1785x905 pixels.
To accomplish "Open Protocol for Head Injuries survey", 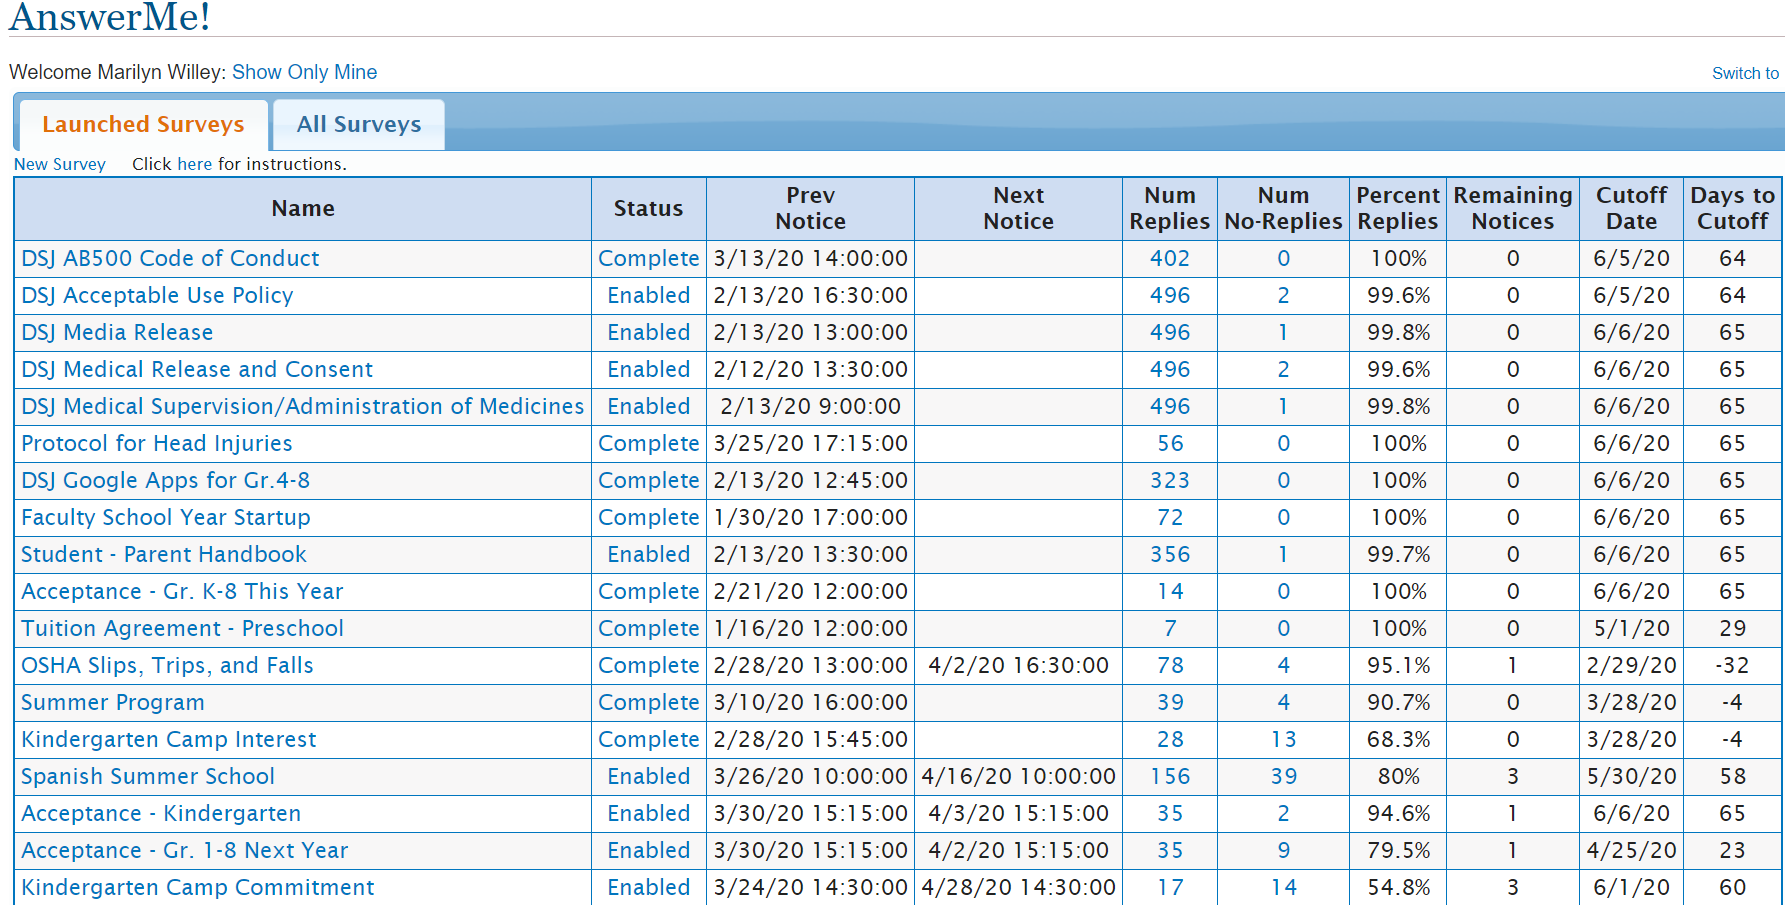I will (157, 444).
